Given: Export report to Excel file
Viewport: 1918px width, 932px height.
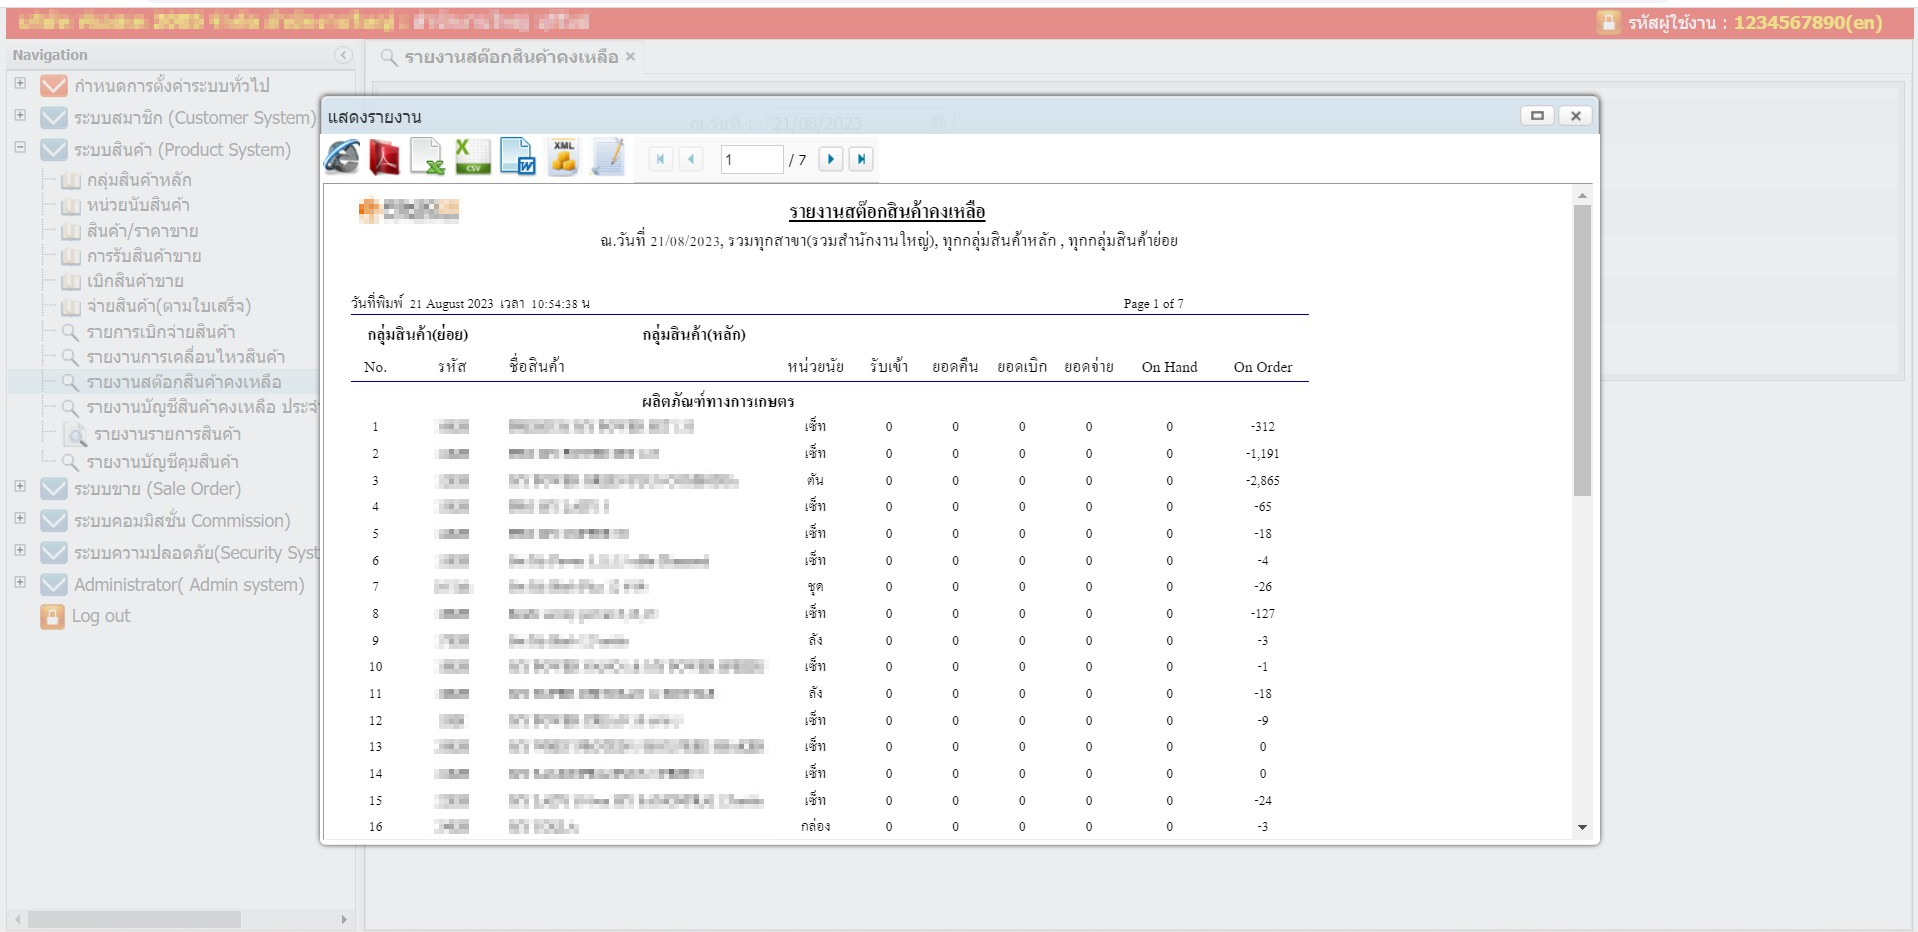Looking at the screenshot, I should tap(428, 158).
